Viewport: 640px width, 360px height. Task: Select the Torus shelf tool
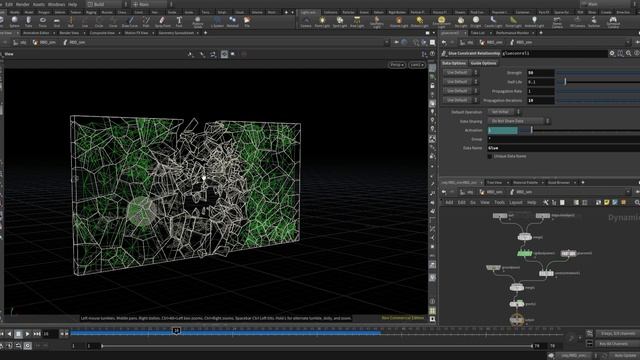(x=42, y=22)
